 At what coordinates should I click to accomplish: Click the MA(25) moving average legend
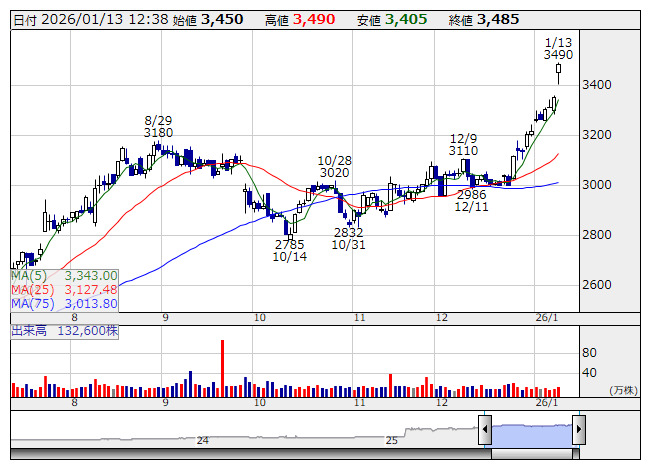[64, 289]
